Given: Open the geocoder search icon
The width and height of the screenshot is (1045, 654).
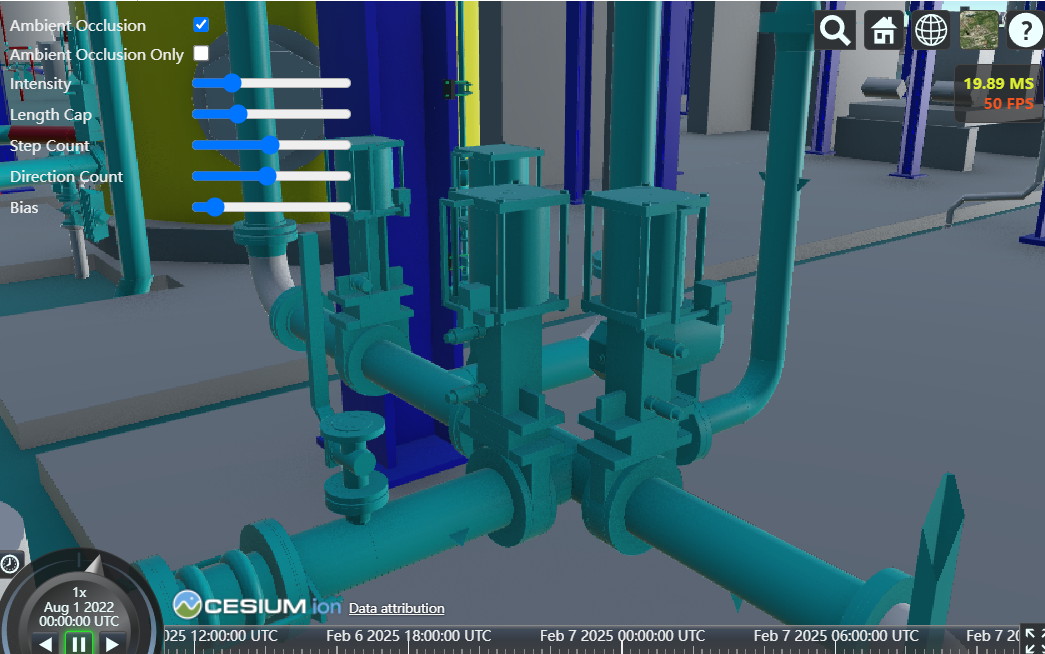Looking at the screenshot, I should (835, 30).
